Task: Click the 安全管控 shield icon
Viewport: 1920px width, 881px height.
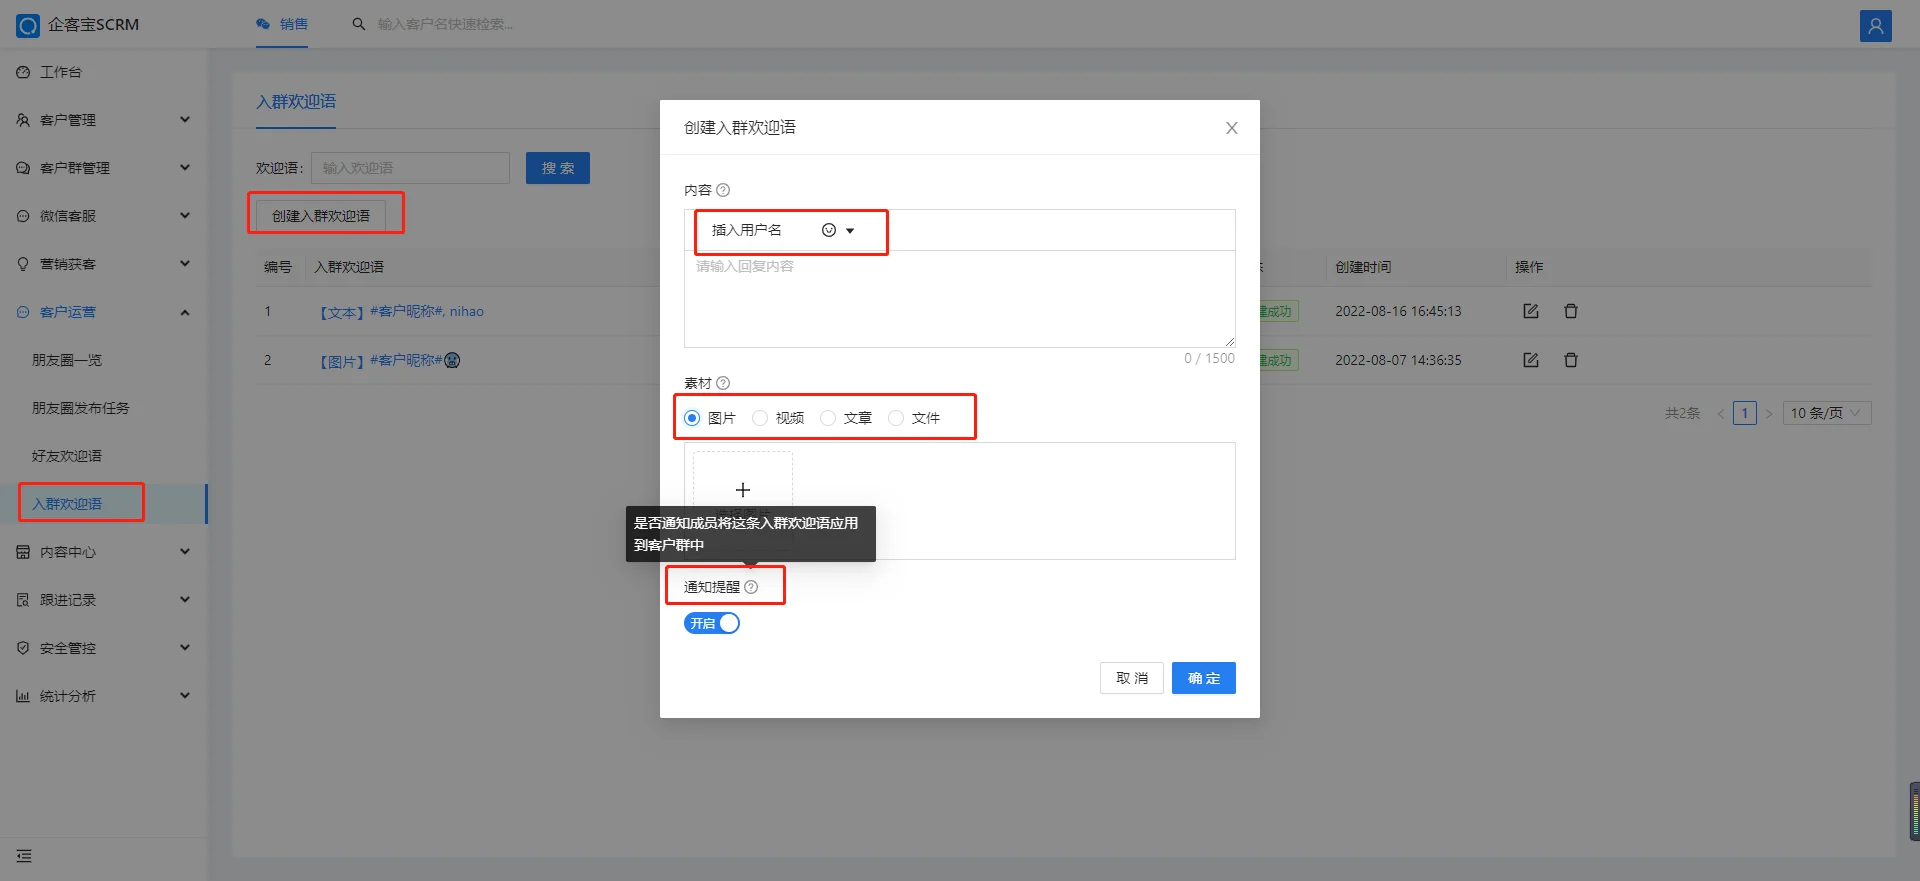Action: coord(23,648)
